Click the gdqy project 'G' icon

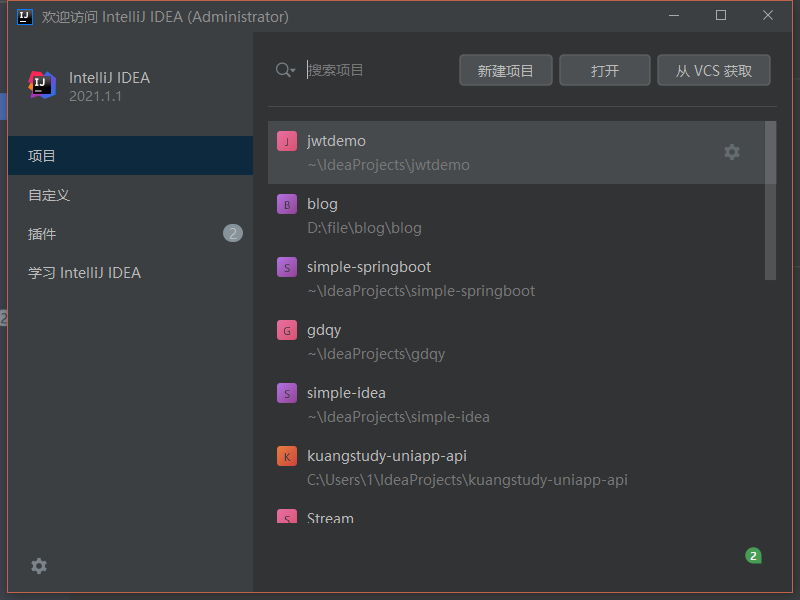[x=287, y=330]
